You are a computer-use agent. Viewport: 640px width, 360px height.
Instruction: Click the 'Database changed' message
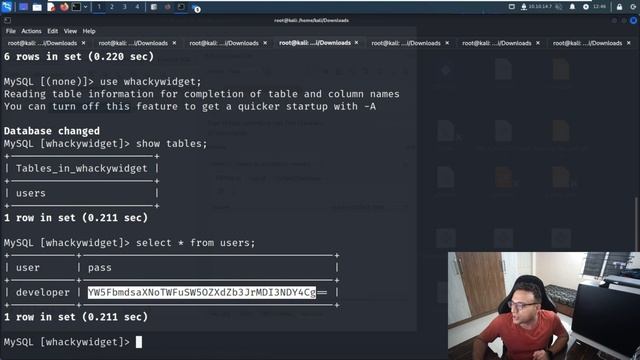tap(52, 131)
